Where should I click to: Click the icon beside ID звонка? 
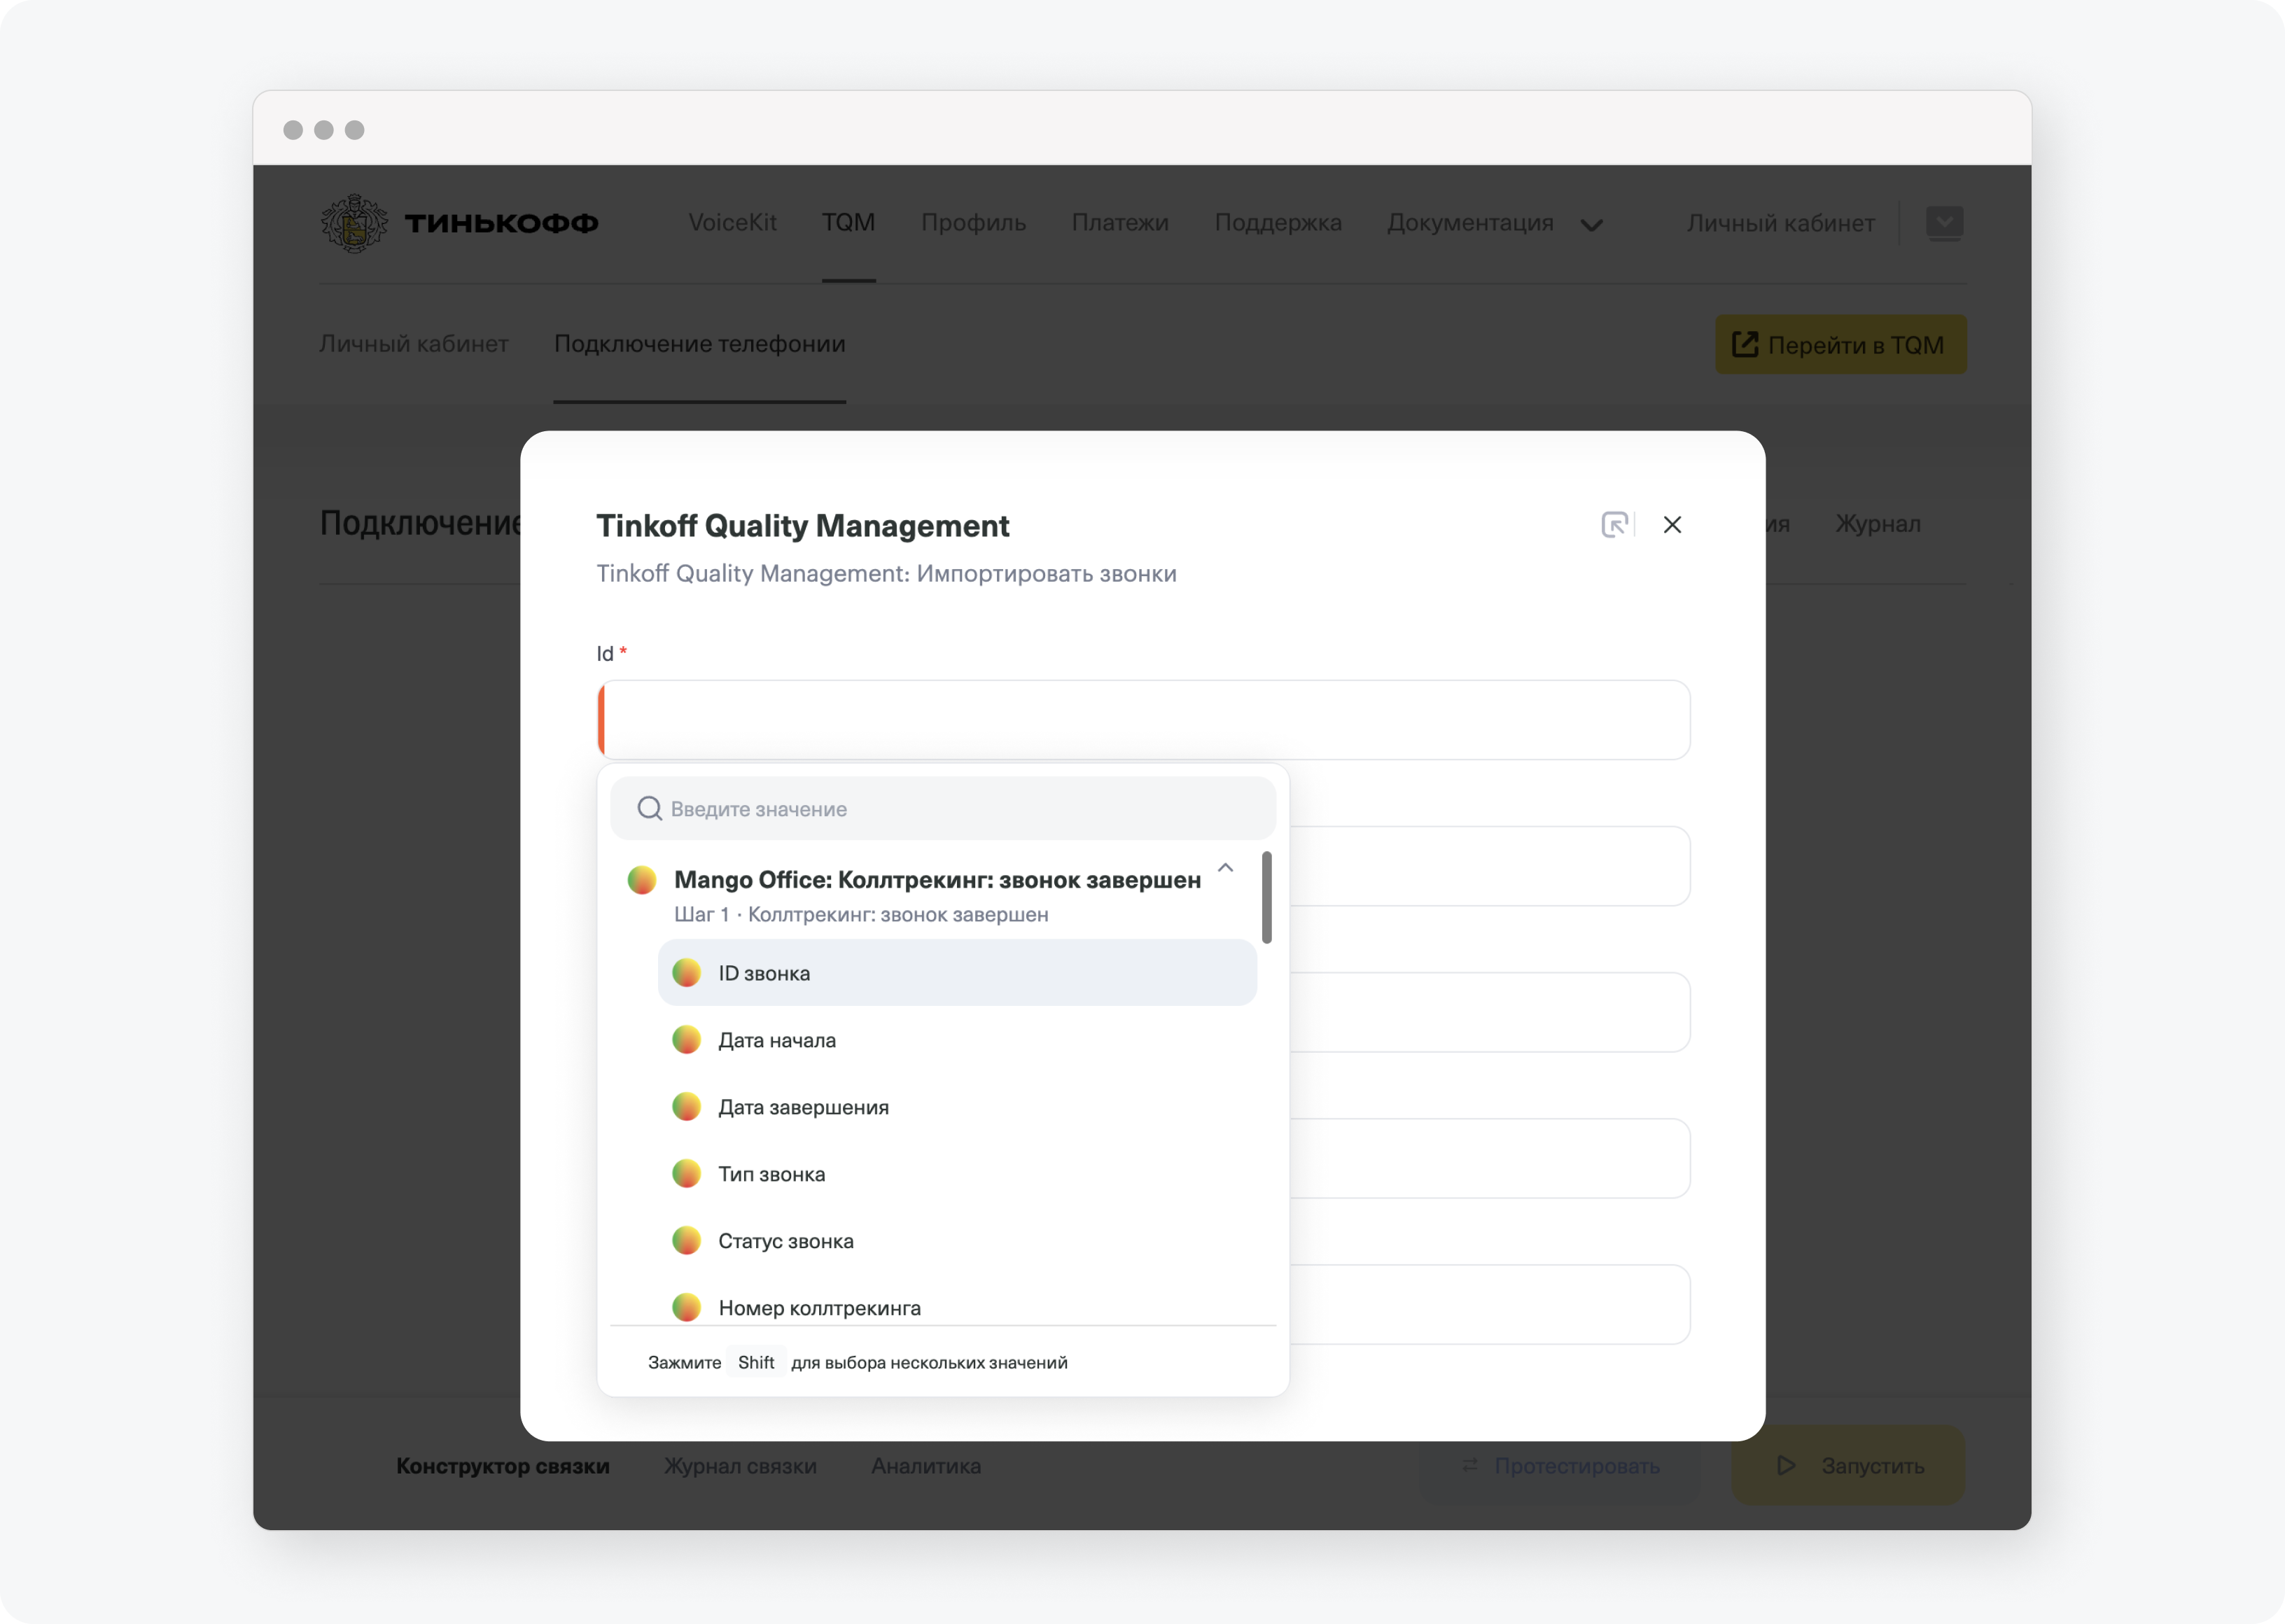tap(687, 973)
